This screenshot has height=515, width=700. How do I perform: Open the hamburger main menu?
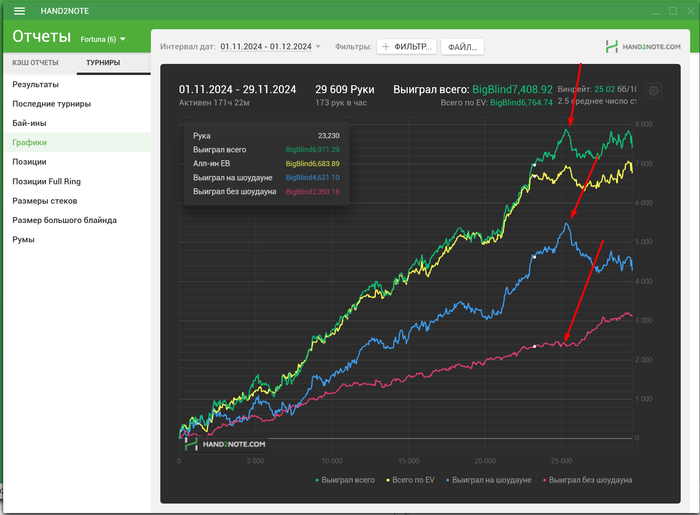point(19,11)
